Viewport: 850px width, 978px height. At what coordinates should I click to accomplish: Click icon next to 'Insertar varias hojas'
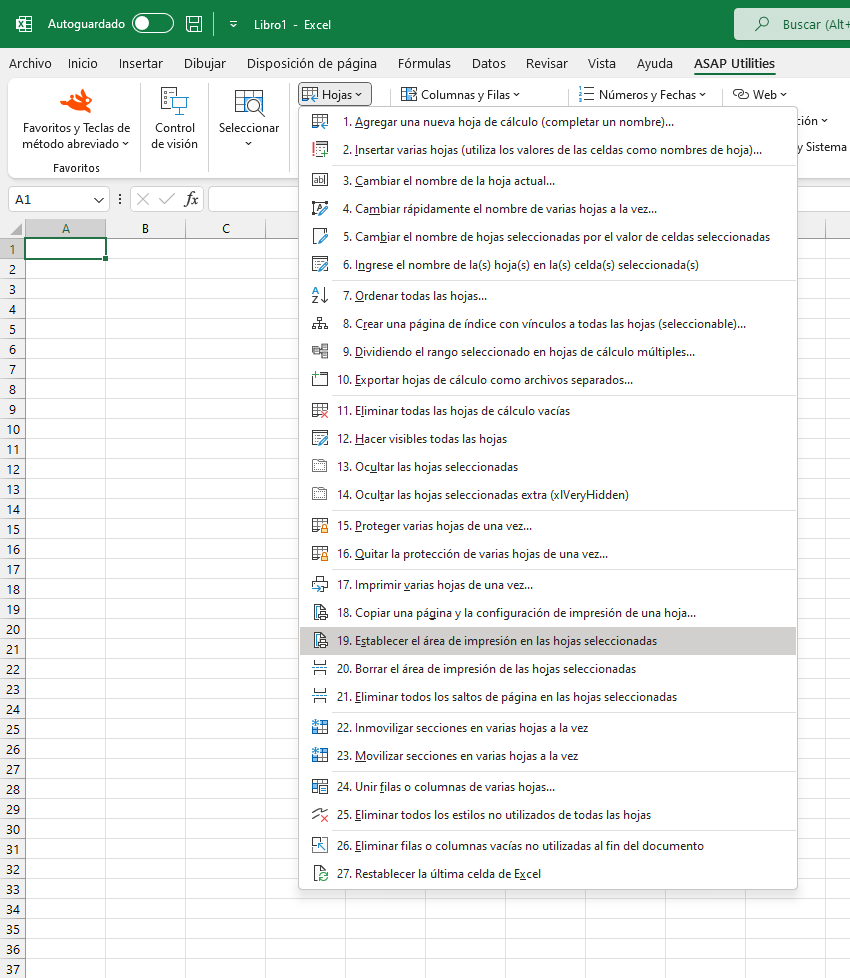(x=320, y=150)
